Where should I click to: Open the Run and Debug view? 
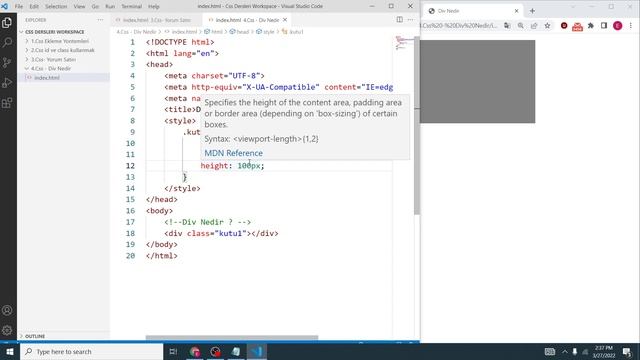[x=7, y=82]
